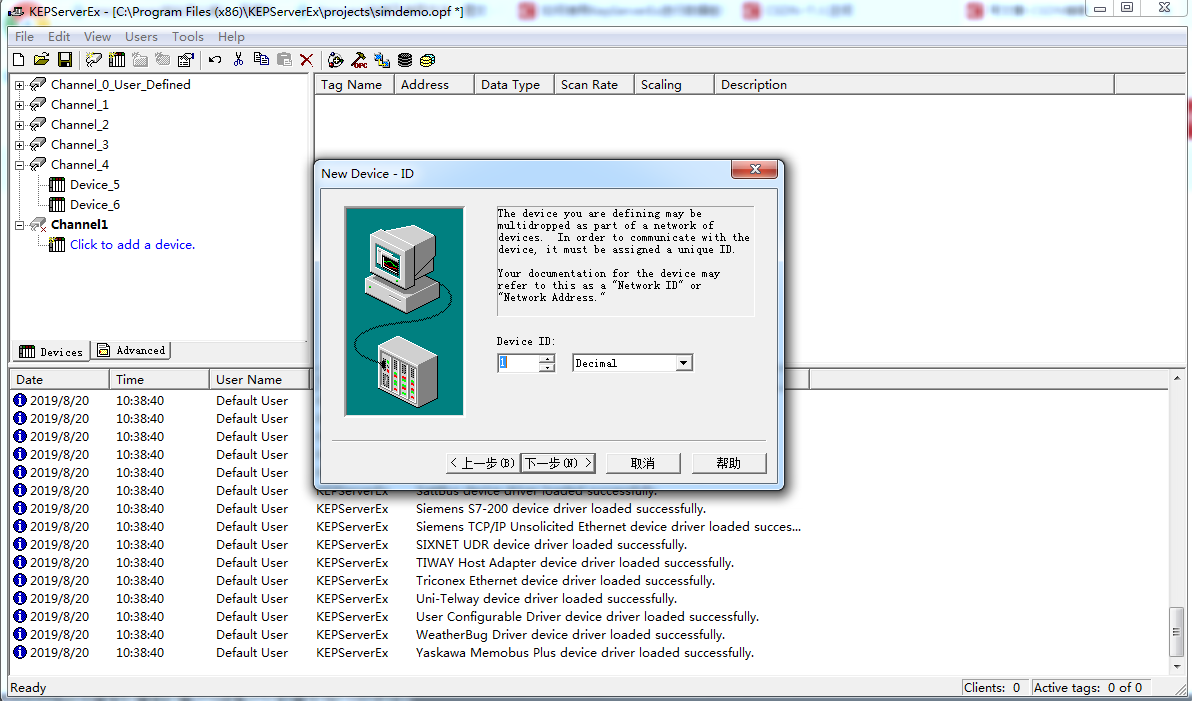Click the black database stack icon
The image size is (1192, 701).
404,59
